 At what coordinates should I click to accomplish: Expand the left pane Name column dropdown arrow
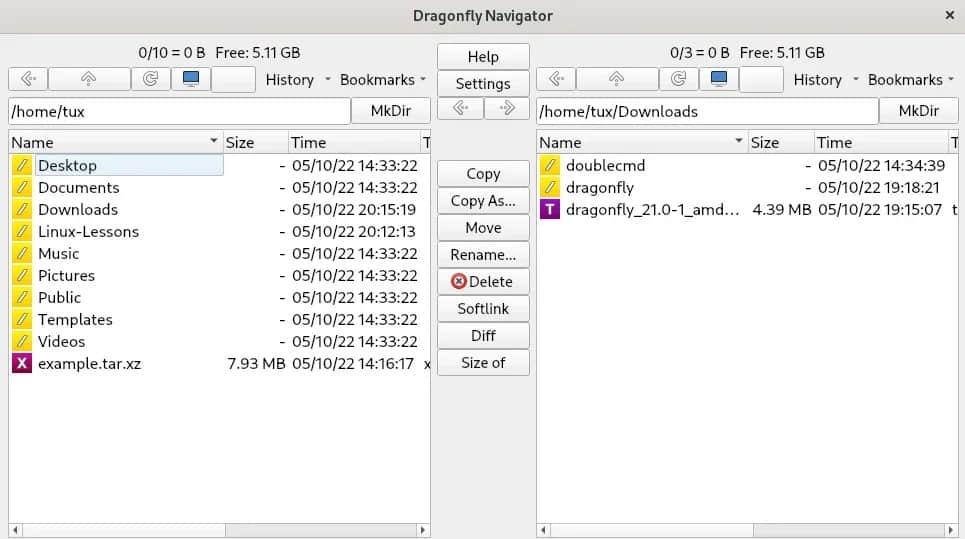[x=213, y=142]
